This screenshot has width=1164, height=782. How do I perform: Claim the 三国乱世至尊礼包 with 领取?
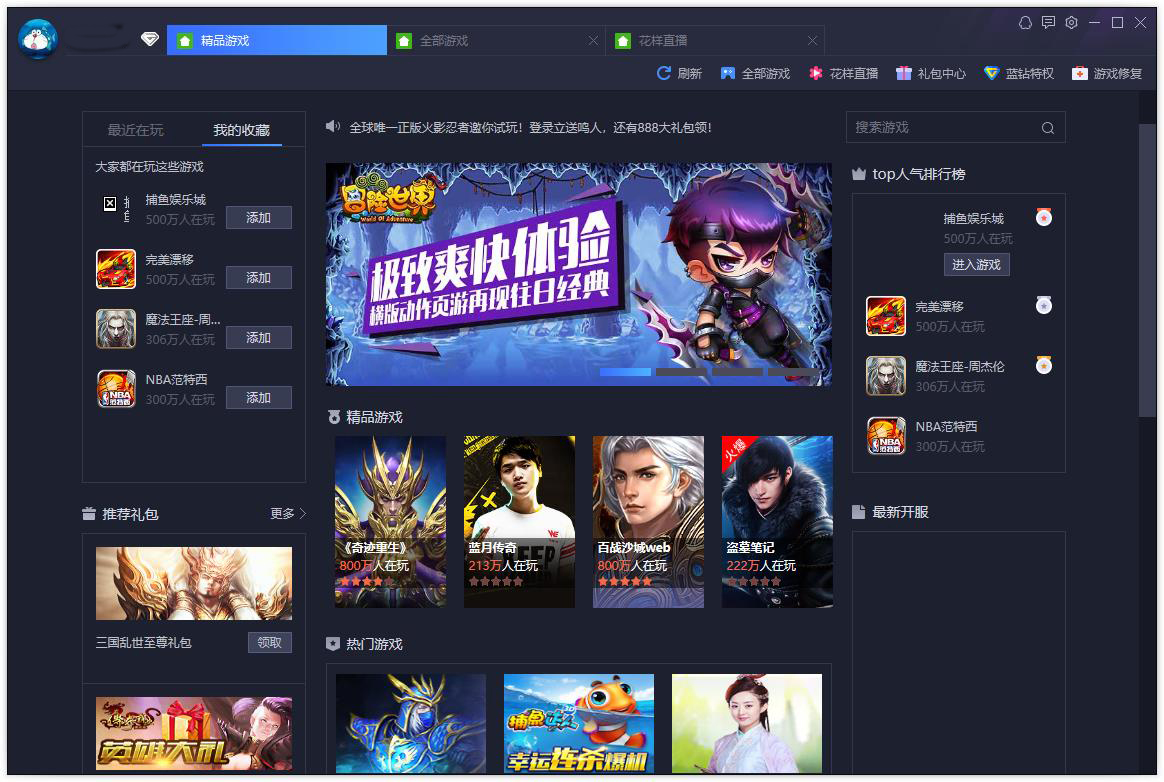tap(269, 642)
